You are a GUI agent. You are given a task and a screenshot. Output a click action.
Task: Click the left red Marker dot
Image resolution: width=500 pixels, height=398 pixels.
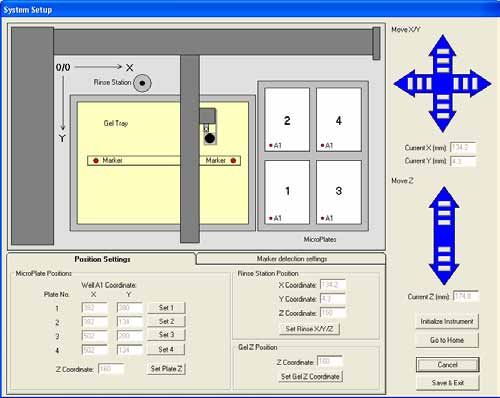coord(96,161)
